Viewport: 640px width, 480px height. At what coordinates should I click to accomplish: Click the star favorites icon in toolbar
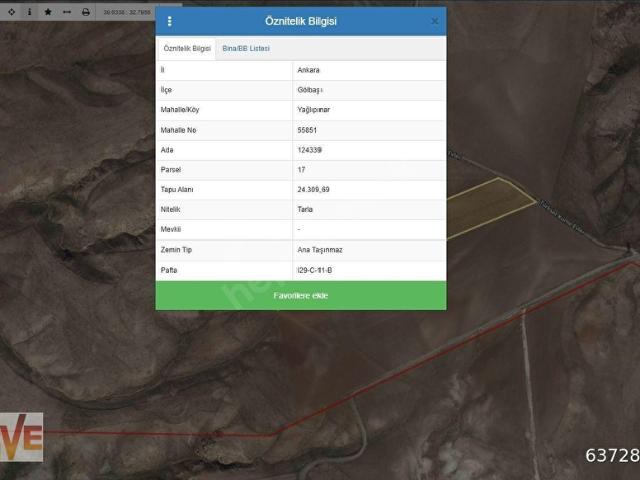pyautogui.click(x=48, y=12)
